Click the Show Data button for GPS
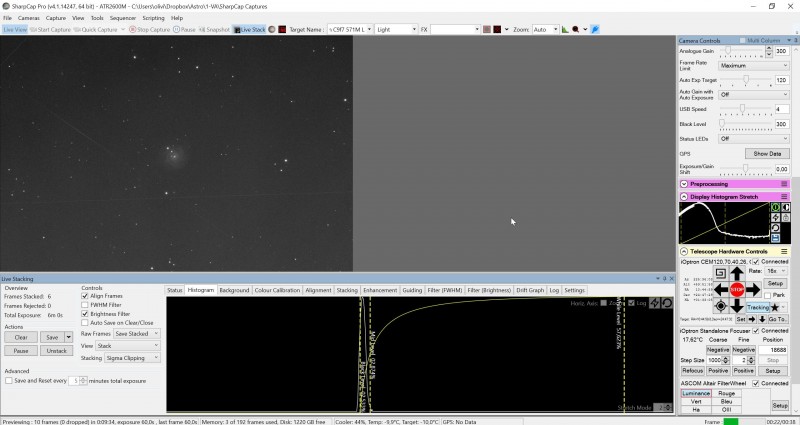Image resolution: width=800 pixels, height=425 pixels. point(767,154)
